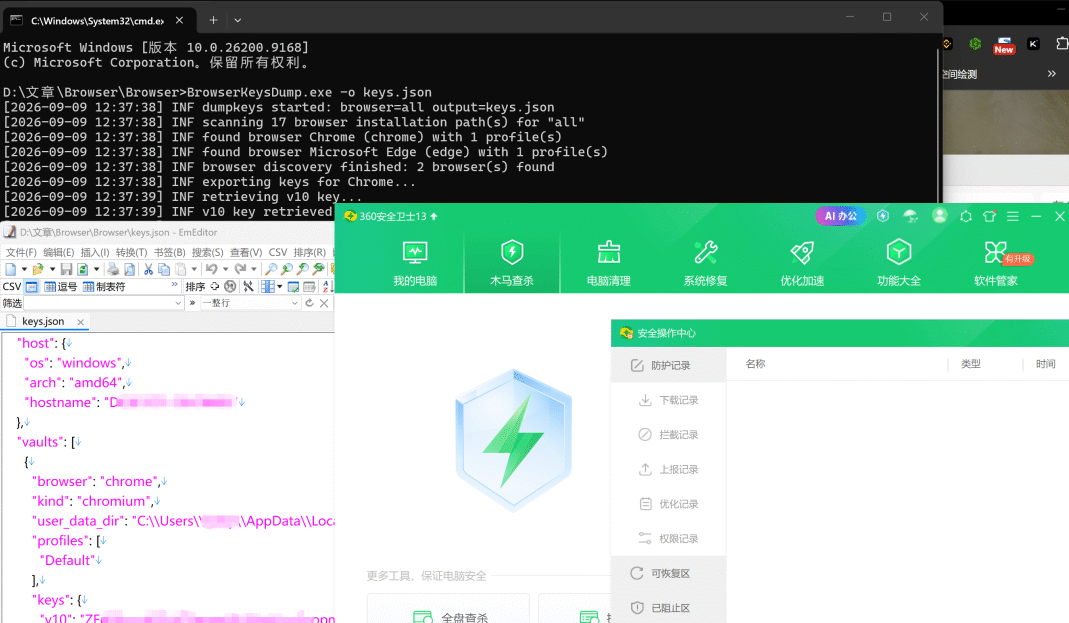Expand New file dropdown arrow in EmEditor
This screenshot has width=1069, height=623.
(24, 269)
